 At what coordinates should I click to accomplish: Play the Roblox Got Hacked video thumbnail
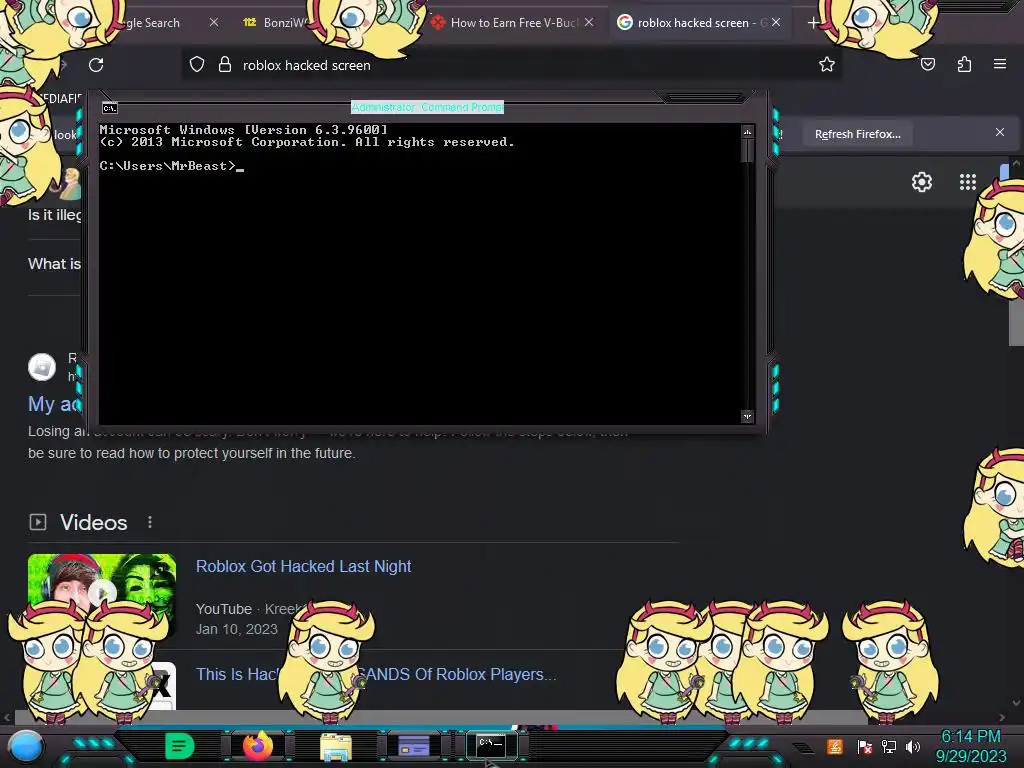coord(102,593)
